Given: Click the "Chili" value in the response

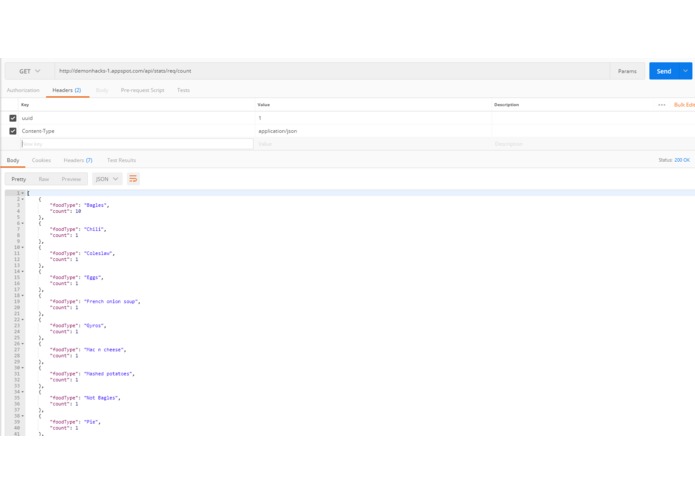Looking at the screenshot, I should 94,229.
